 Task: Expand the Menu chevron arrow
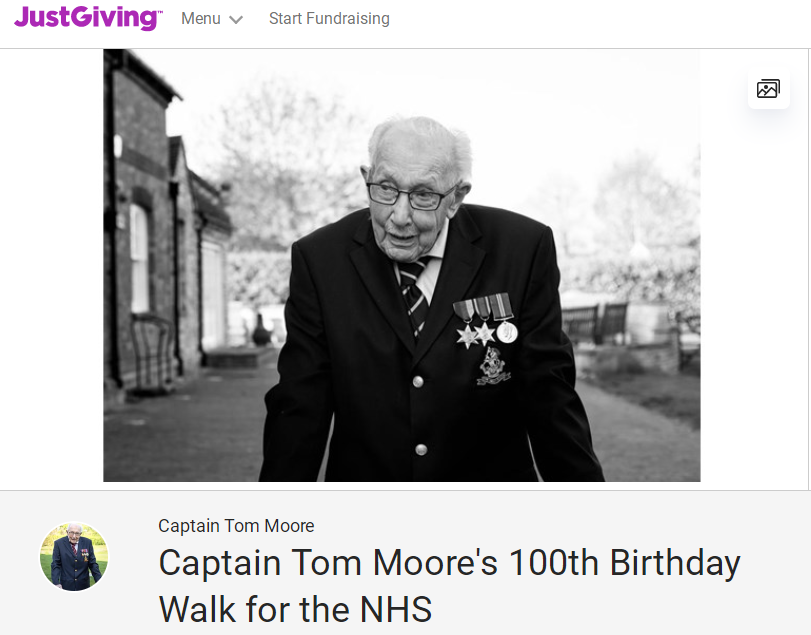(236, 20)
